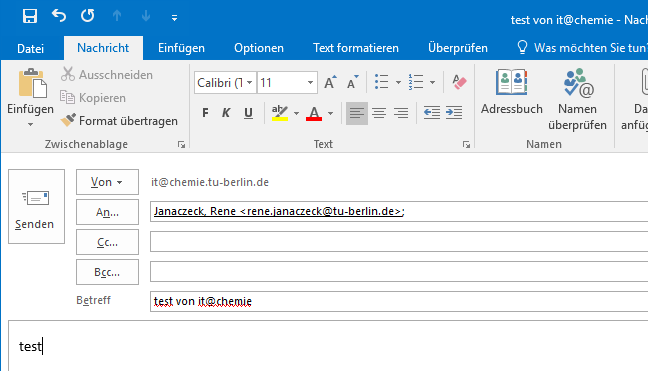Click the Senden button
The image size is (648, 371).
36,206
